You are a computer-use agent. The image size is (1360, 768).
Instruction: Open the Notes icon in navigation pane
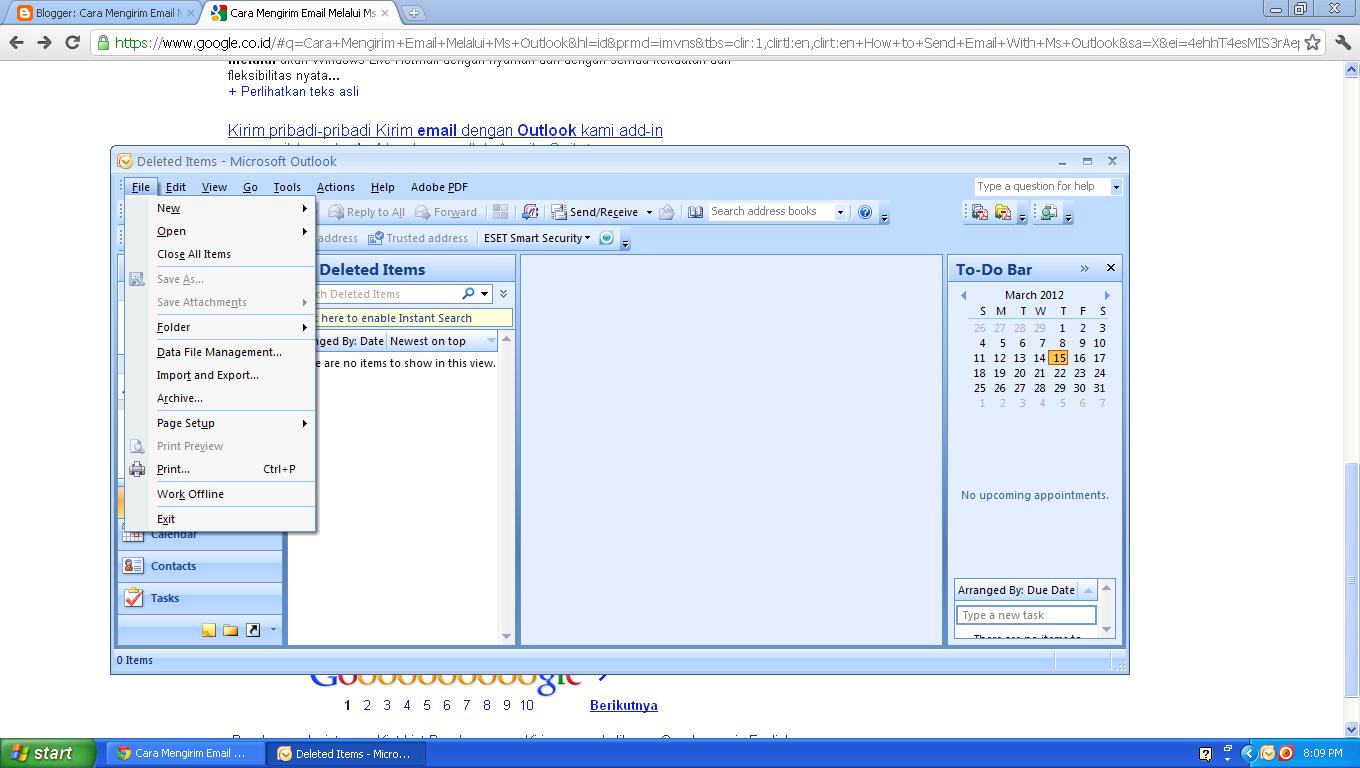coord(209,630)
